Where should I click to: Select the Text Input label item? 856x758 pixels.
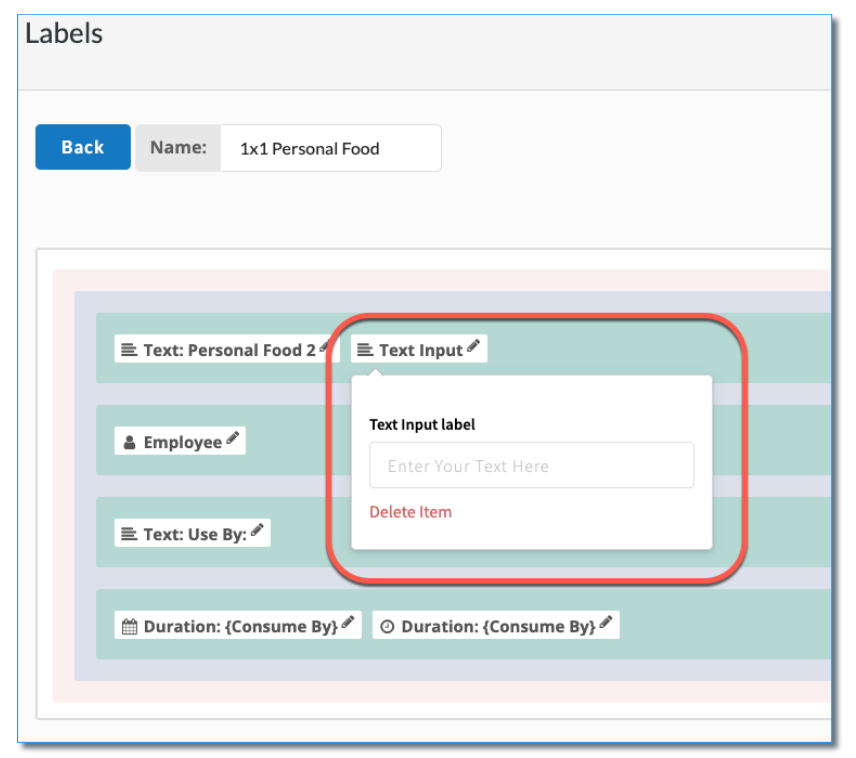tap(420, 350)
